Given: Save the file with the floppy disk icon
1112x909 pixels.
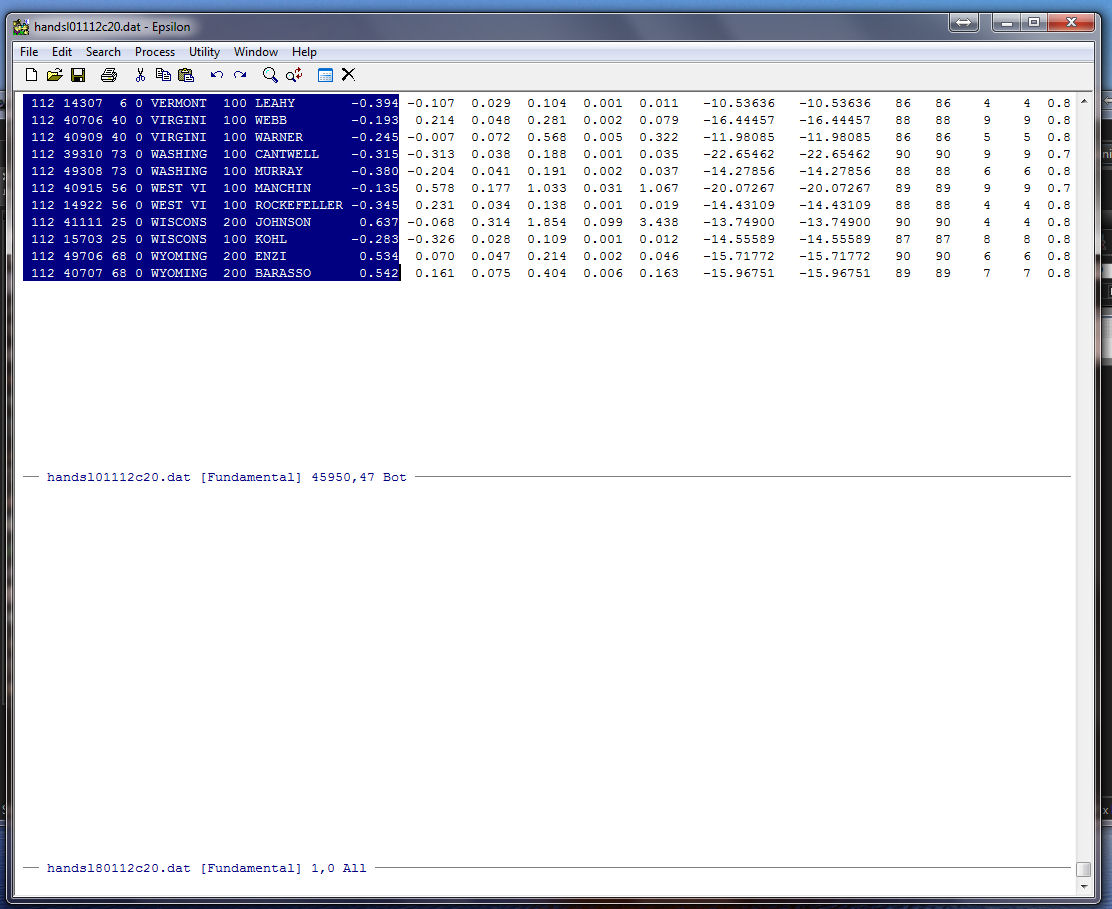Looking at the screenshot, I should [78, 75].
